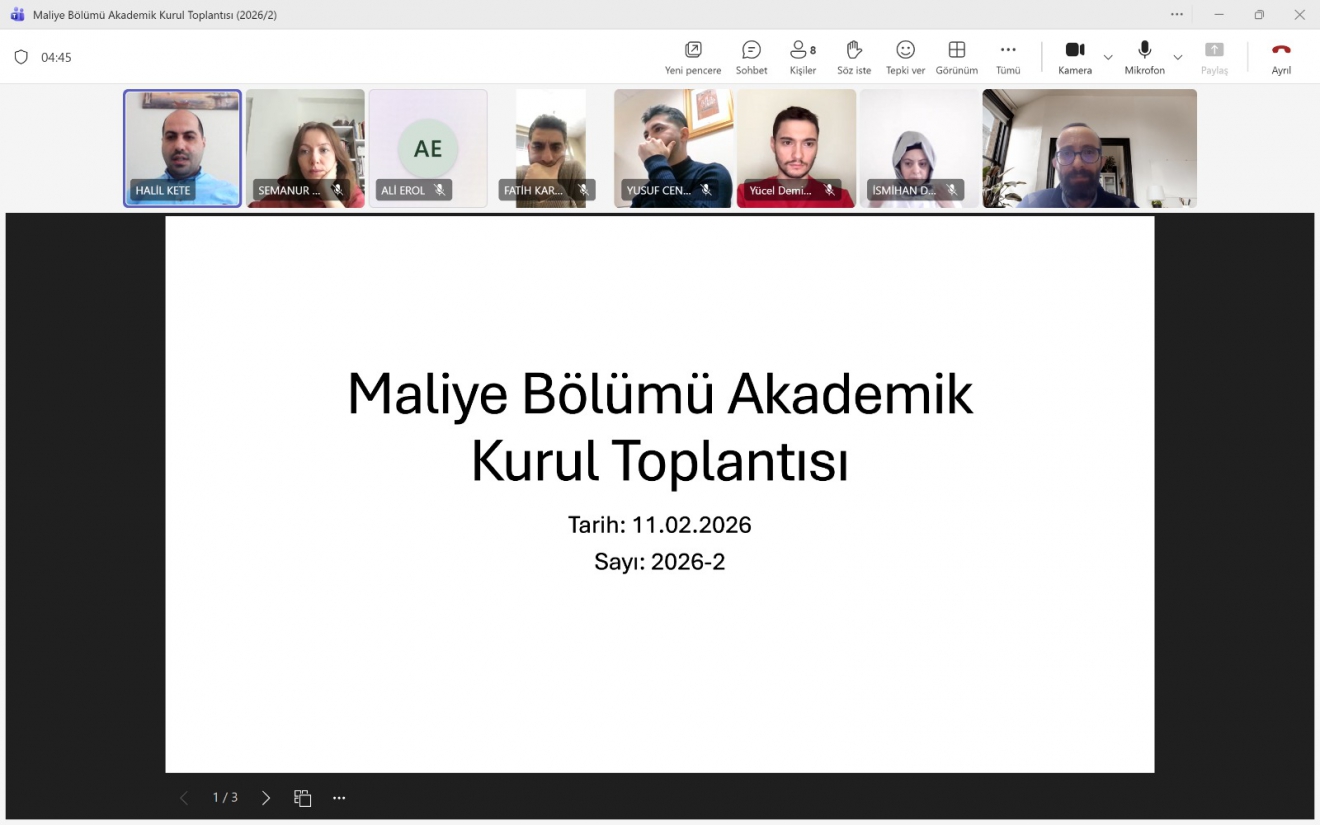Leave the meeting with Ayrıl

click(1281, 57)
